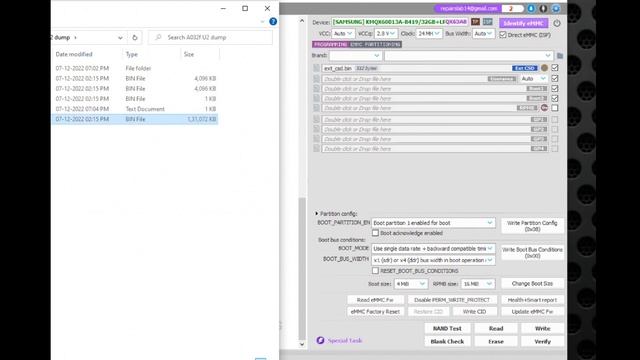This screenshot has width=640, height=360.
Task: Click the file icon left of GP4 row
Action: click(x=316, y=149)
